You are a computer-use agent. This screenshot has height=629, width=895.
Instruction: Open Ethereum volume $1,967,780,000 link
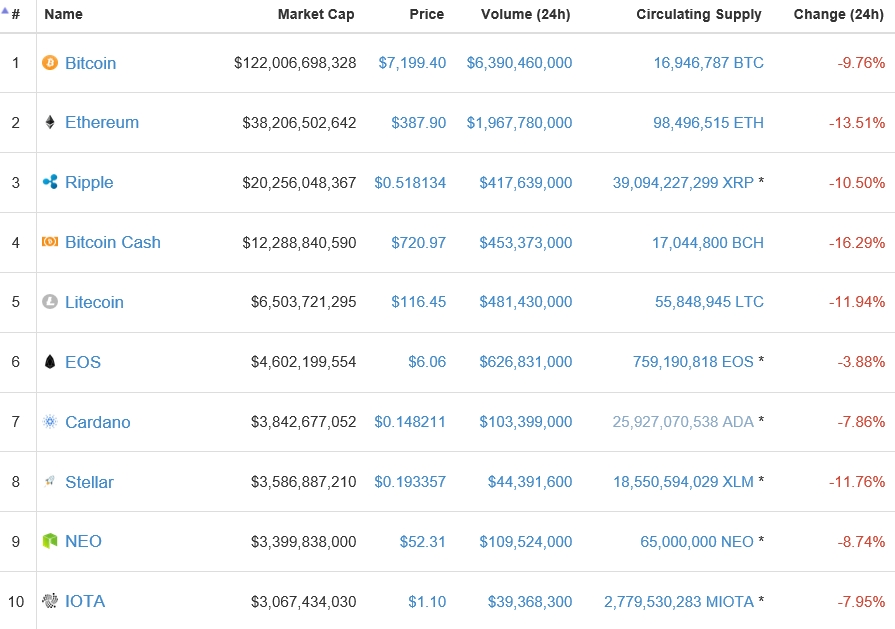(519, 123)
